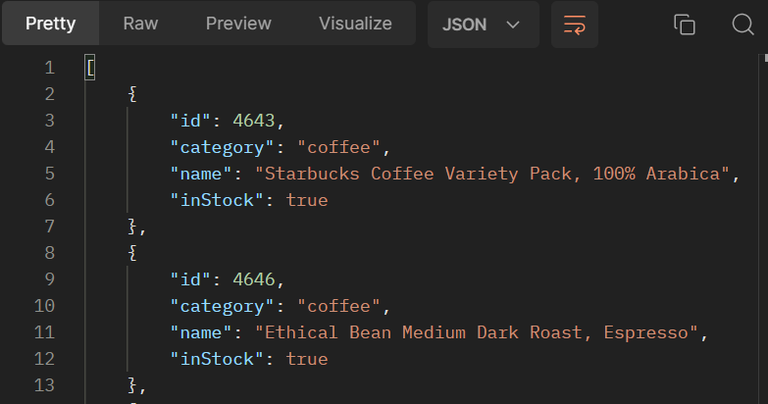Click the "category" key on line 10
This screenshot has height=404, width=768.
pos(222,307)
